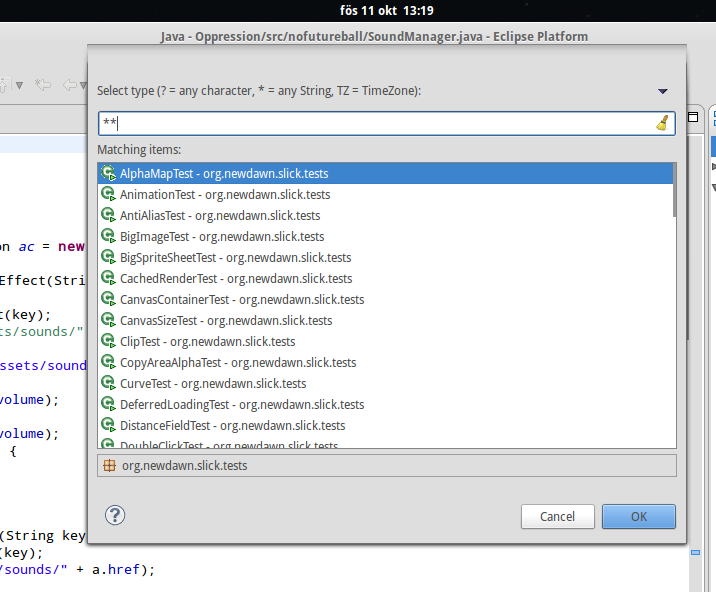Select AlphaMapTest in matching items

click(386, 174)
